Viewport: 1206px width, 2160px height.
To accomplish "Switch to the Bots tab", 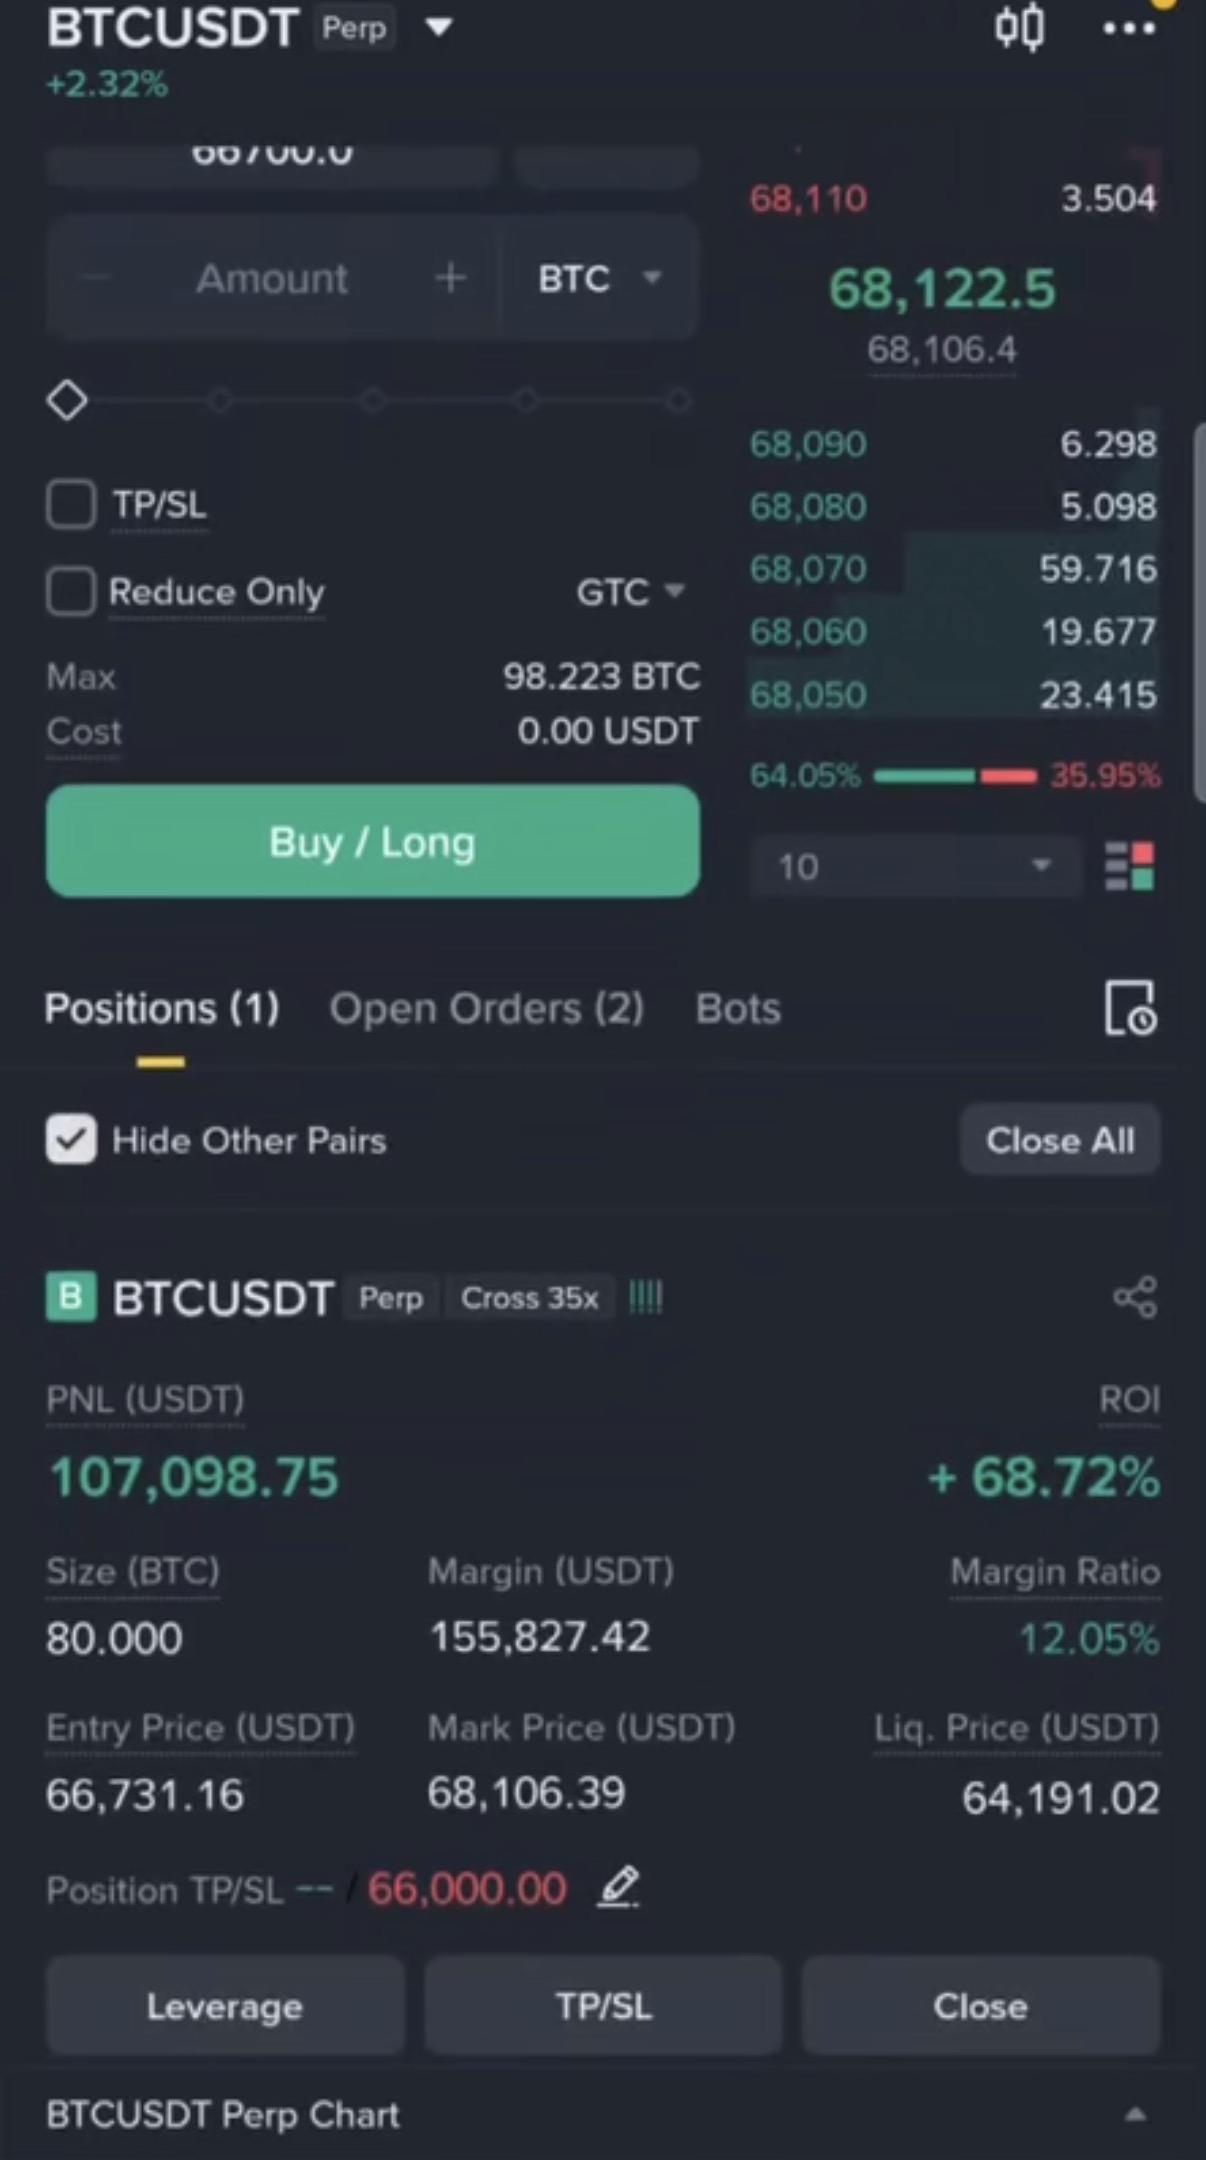I will 738,1008.
